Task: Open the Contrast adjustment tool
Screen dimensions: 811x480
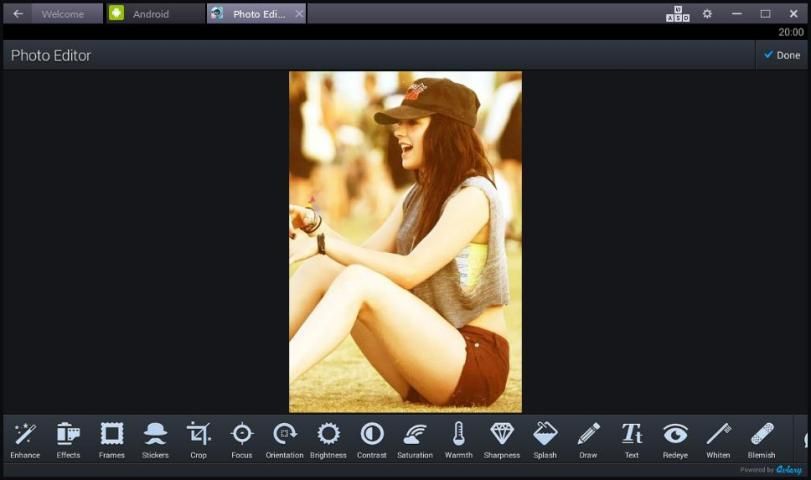Action: [372, 439]
